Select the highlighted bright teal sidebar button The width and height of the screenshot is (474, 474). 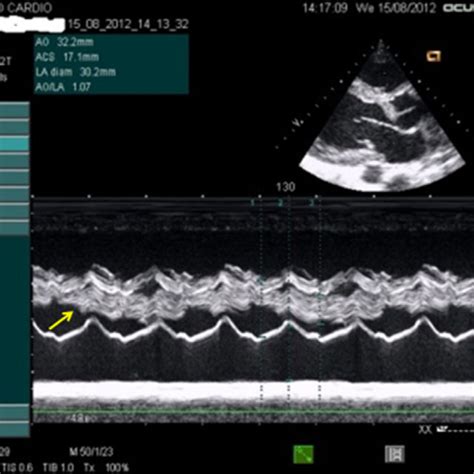15,144
